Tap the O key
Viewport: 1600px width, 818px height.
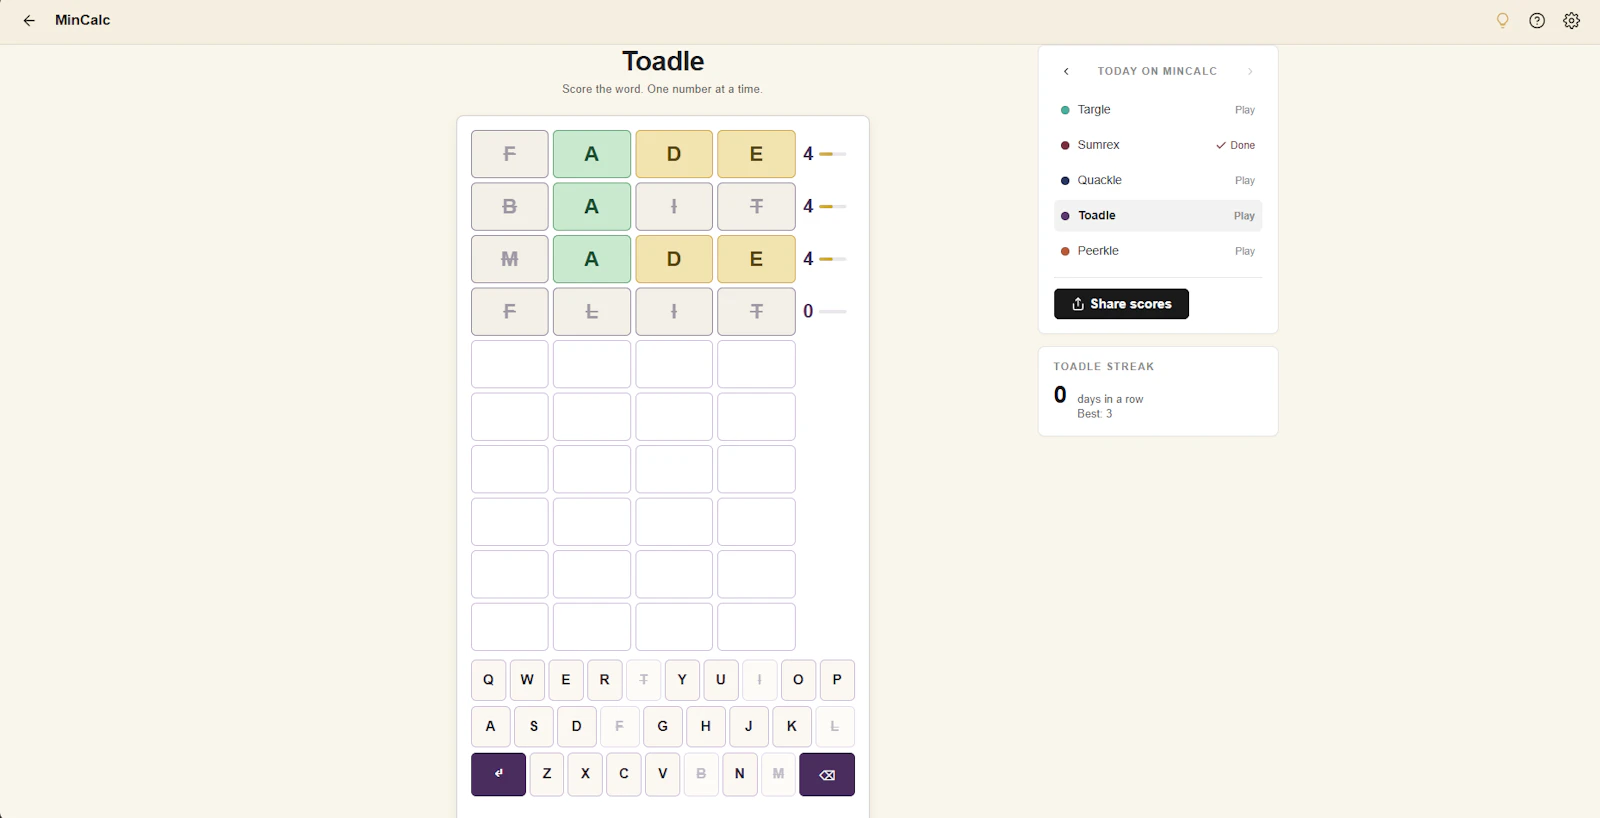(x=798, y=680)
